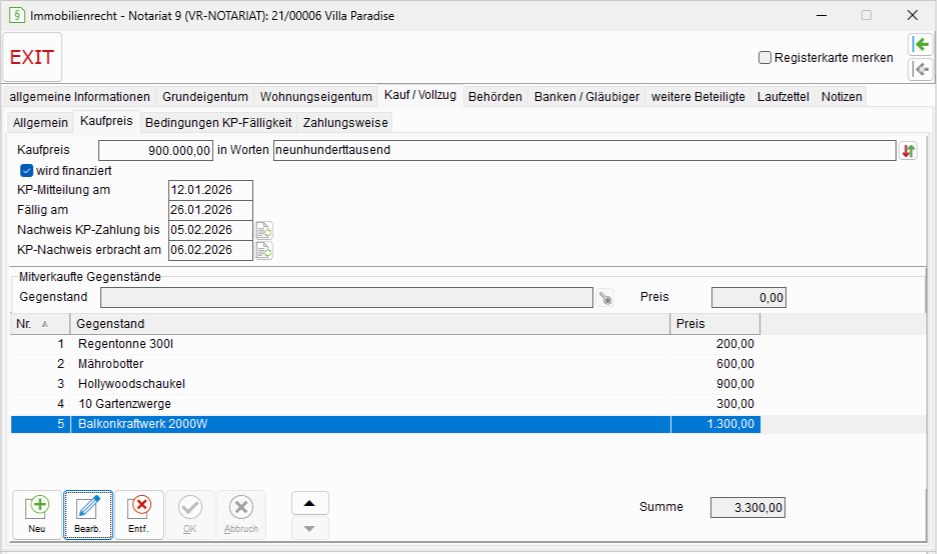Click the Nachweis KP-Zahlung bis date field

coord(210,230)
